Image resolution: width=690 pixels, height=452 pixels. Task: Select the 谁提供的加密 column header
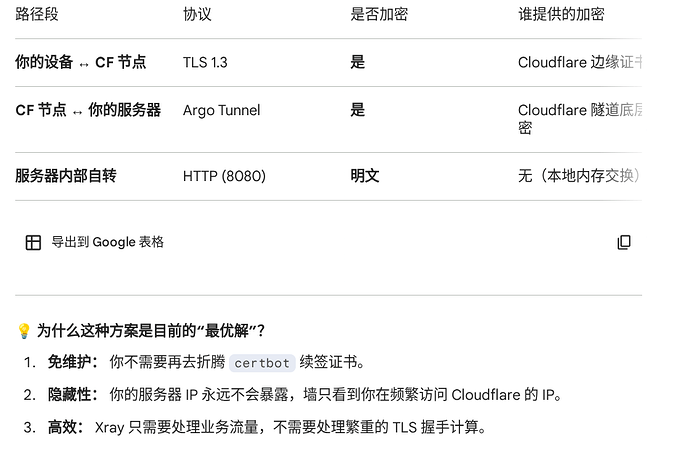[x=561, y=14]
